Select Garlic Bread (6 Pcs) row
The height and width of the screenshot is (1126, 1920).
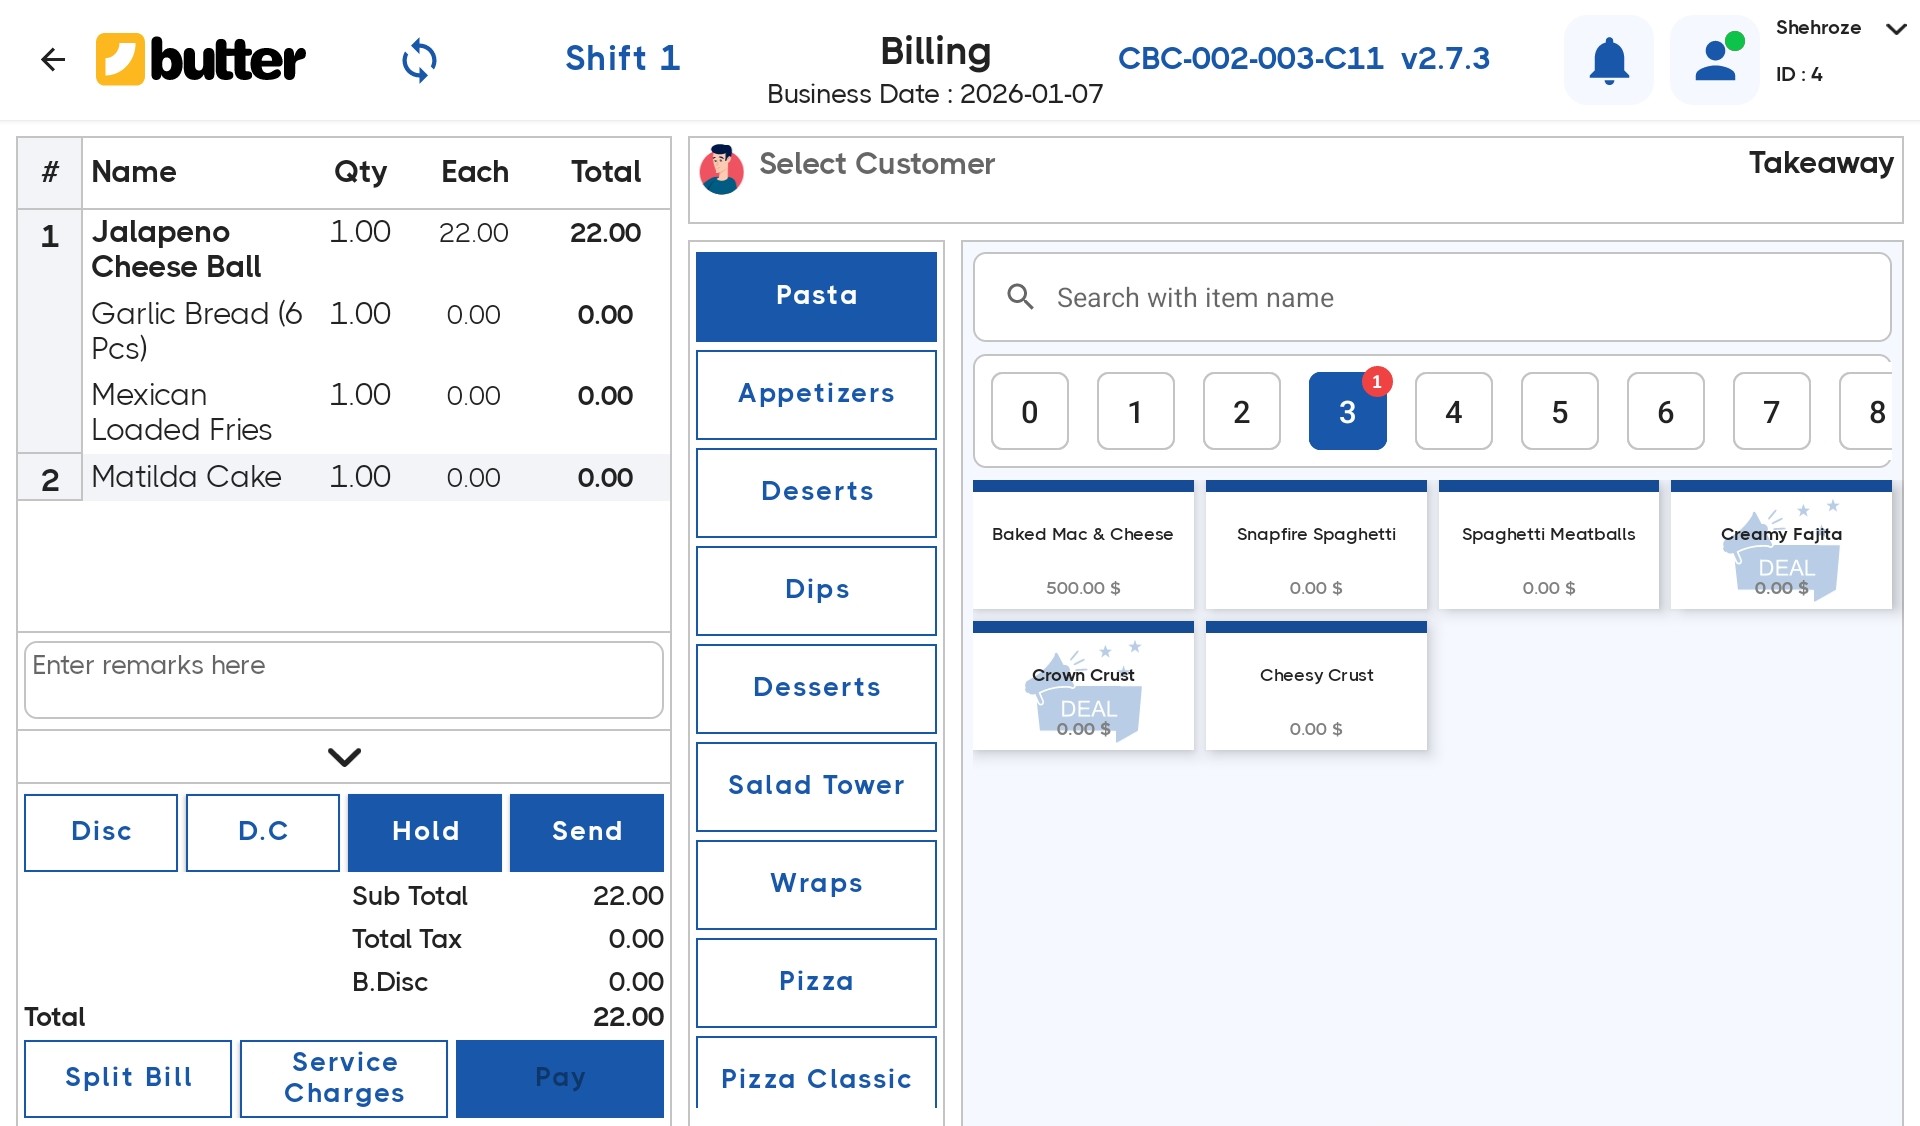tap(376, 331)
